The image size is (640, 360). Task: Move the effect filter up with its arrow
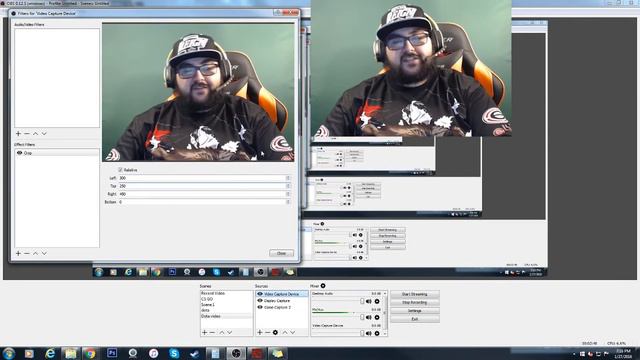tap(36, 253)
